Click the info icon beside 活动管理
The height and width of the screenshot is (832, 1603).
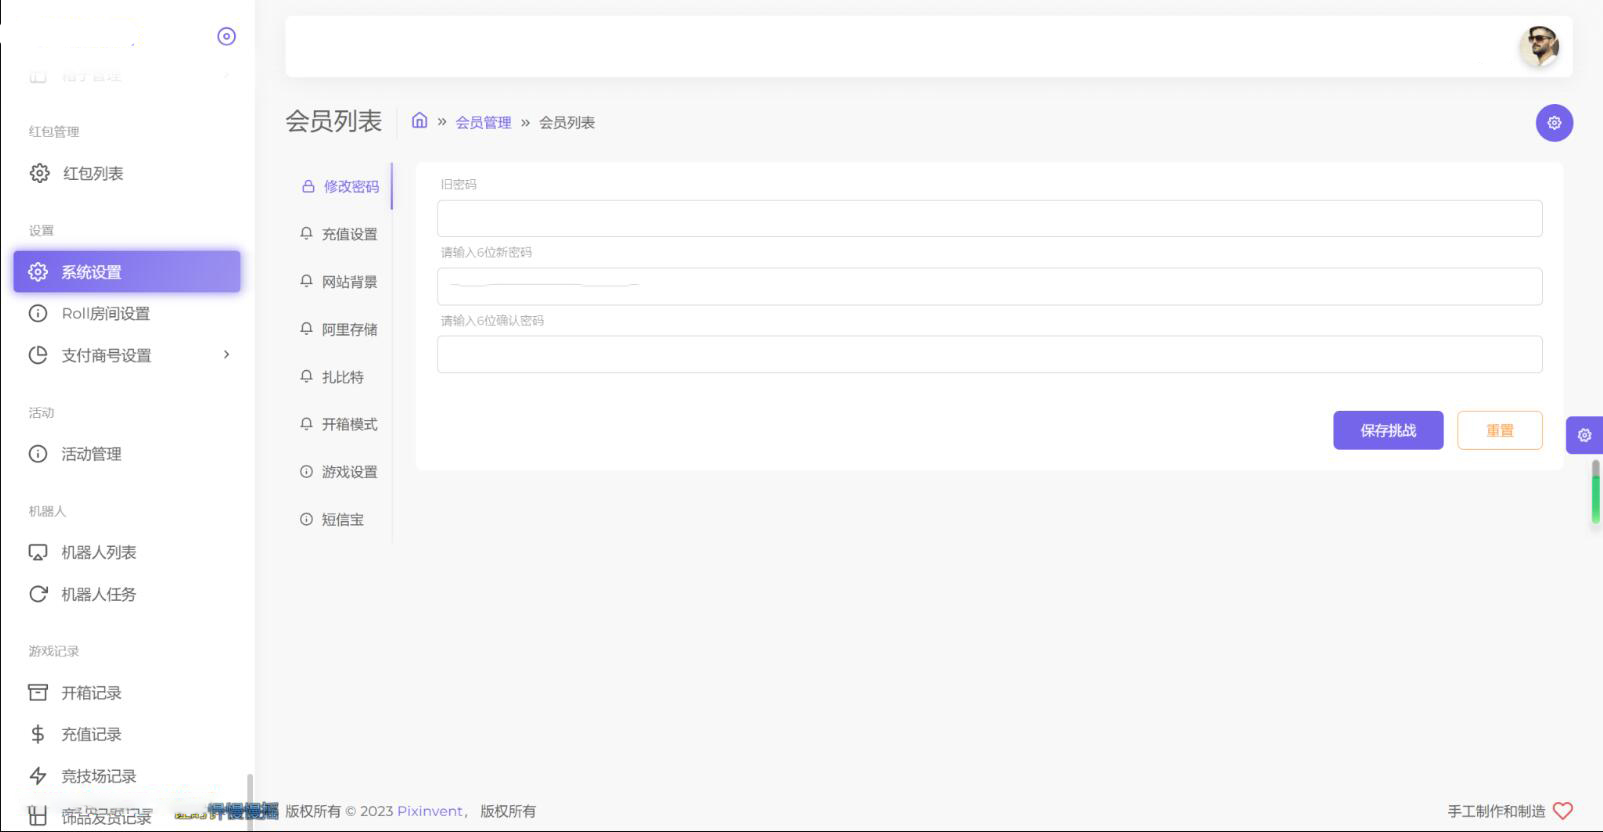pyautogui.click(x=38, y=454)
